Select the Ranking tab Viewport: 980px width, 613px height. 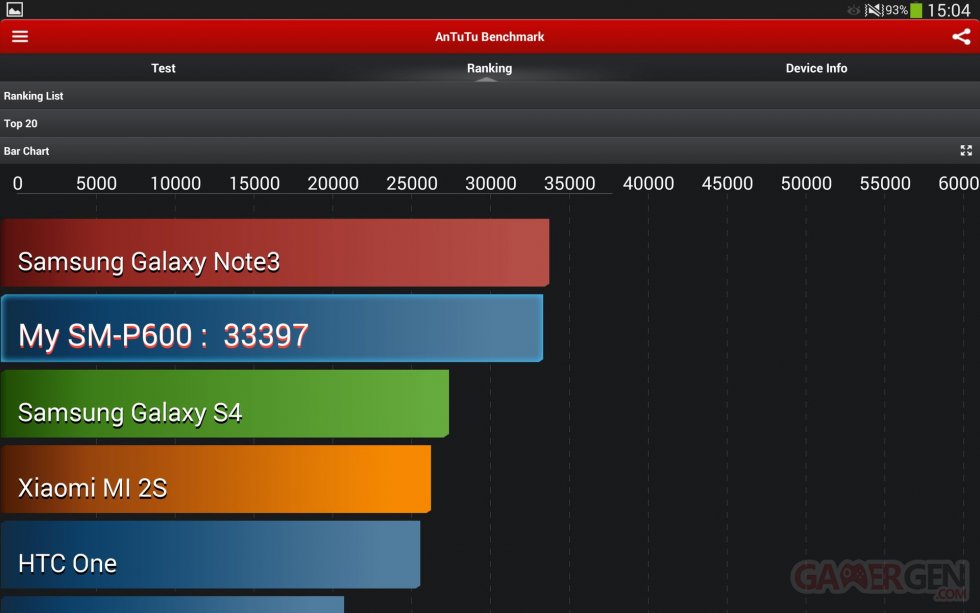click(x=489, y=68)
